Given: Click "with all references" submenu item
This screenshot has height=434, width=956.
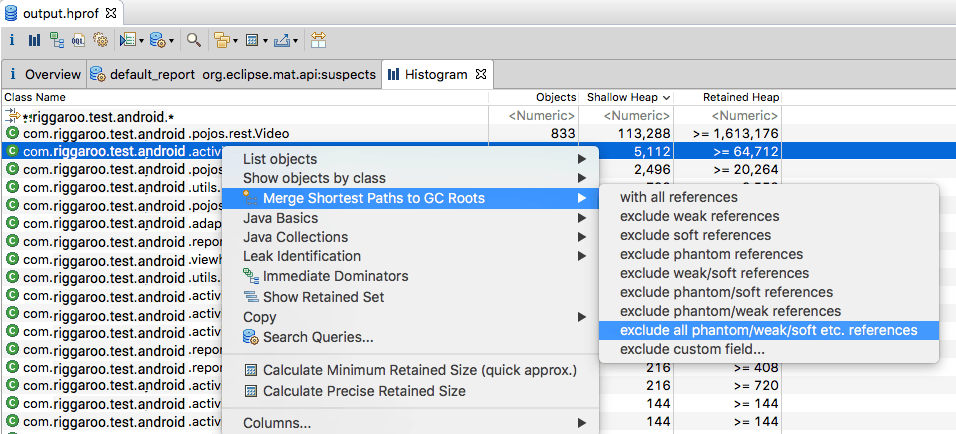Looking at the screenshot, I should [678, 197].
